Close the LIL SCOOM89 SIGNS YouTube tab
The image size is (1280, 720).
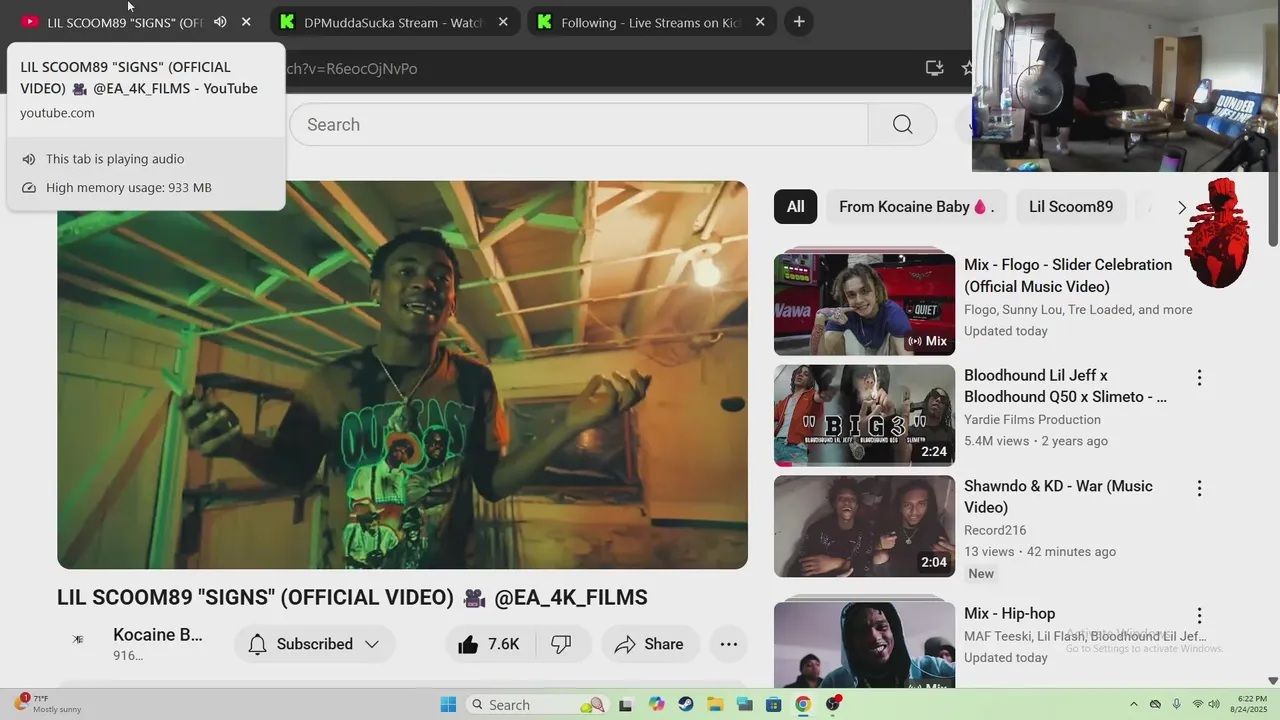pyautogui.click(x=246, y=22)
